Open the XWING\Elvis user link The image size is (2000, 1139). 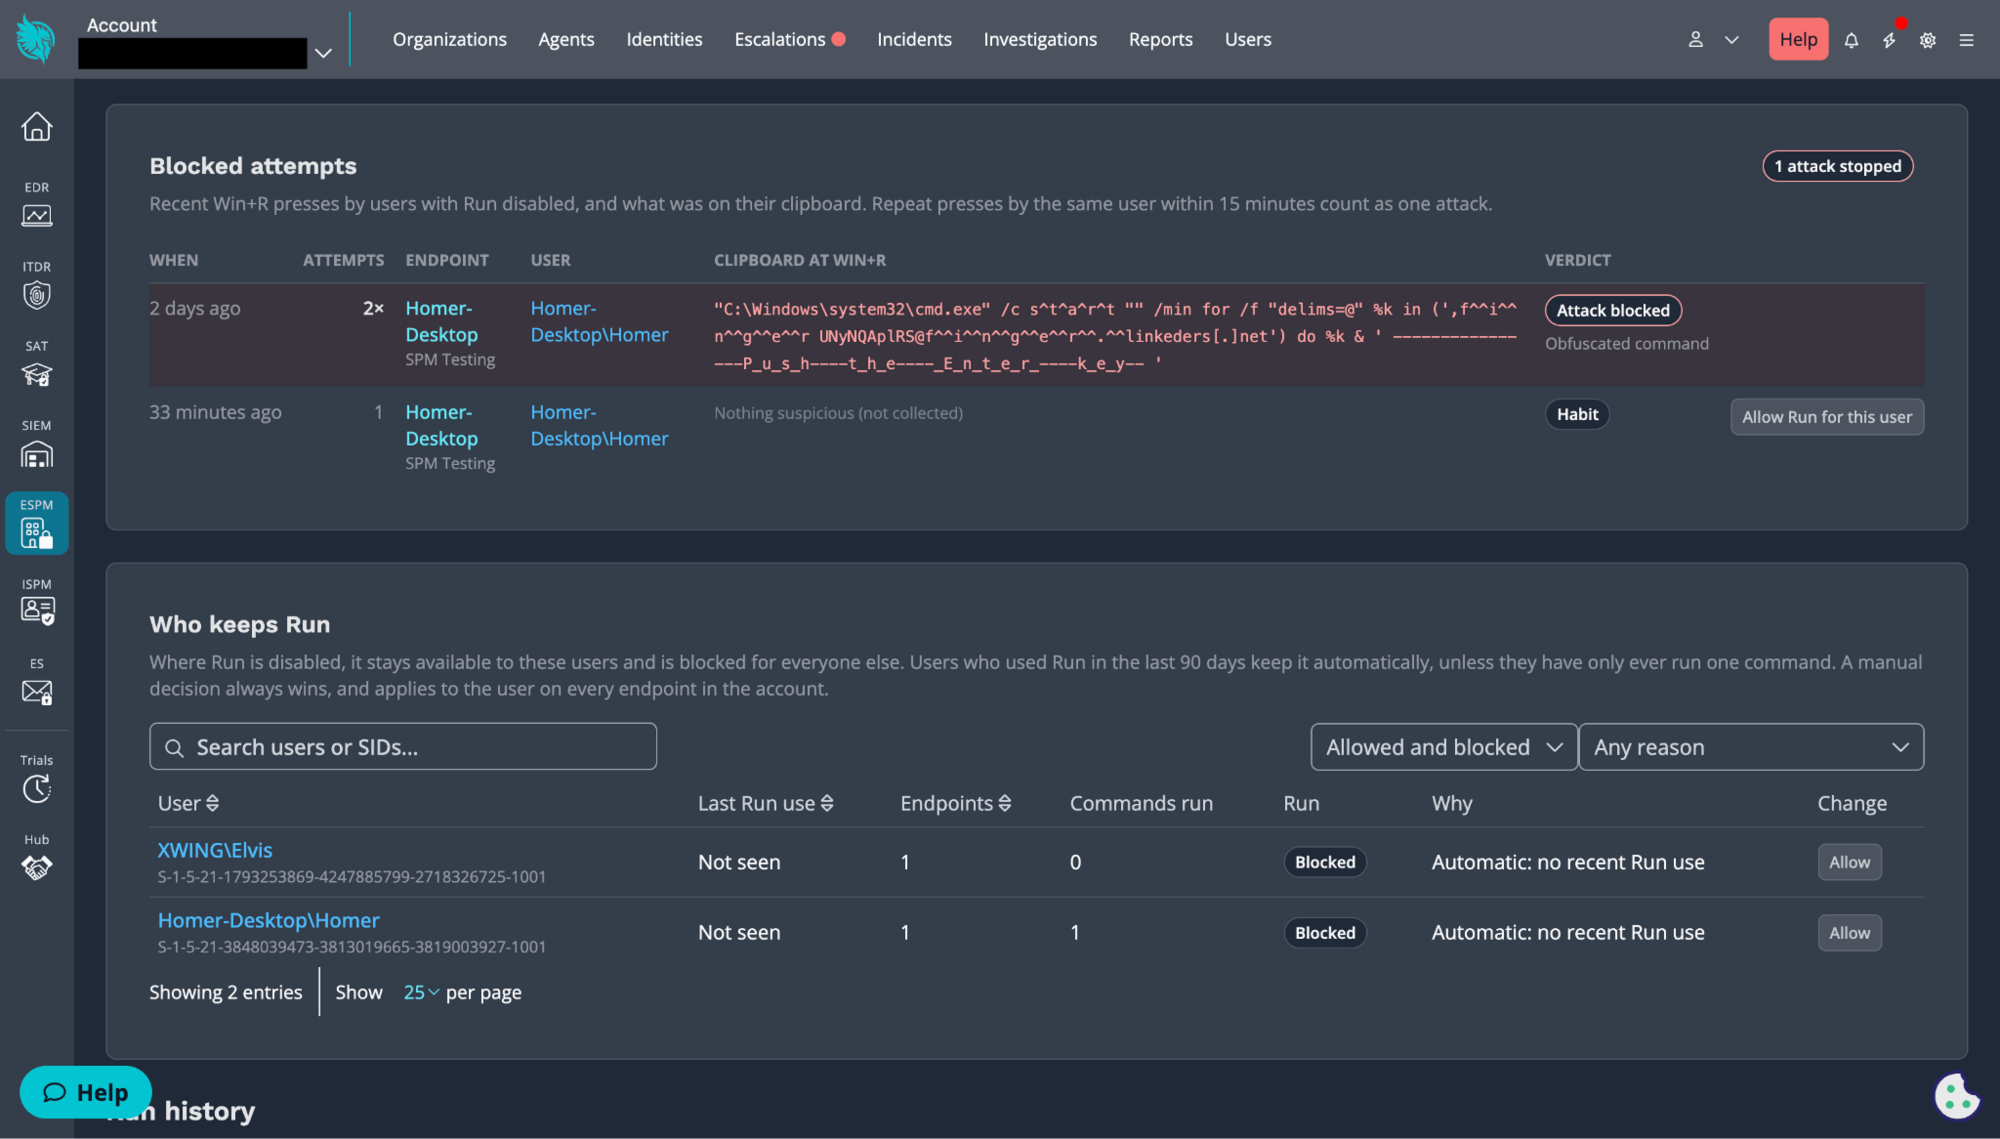click(215, 850)
